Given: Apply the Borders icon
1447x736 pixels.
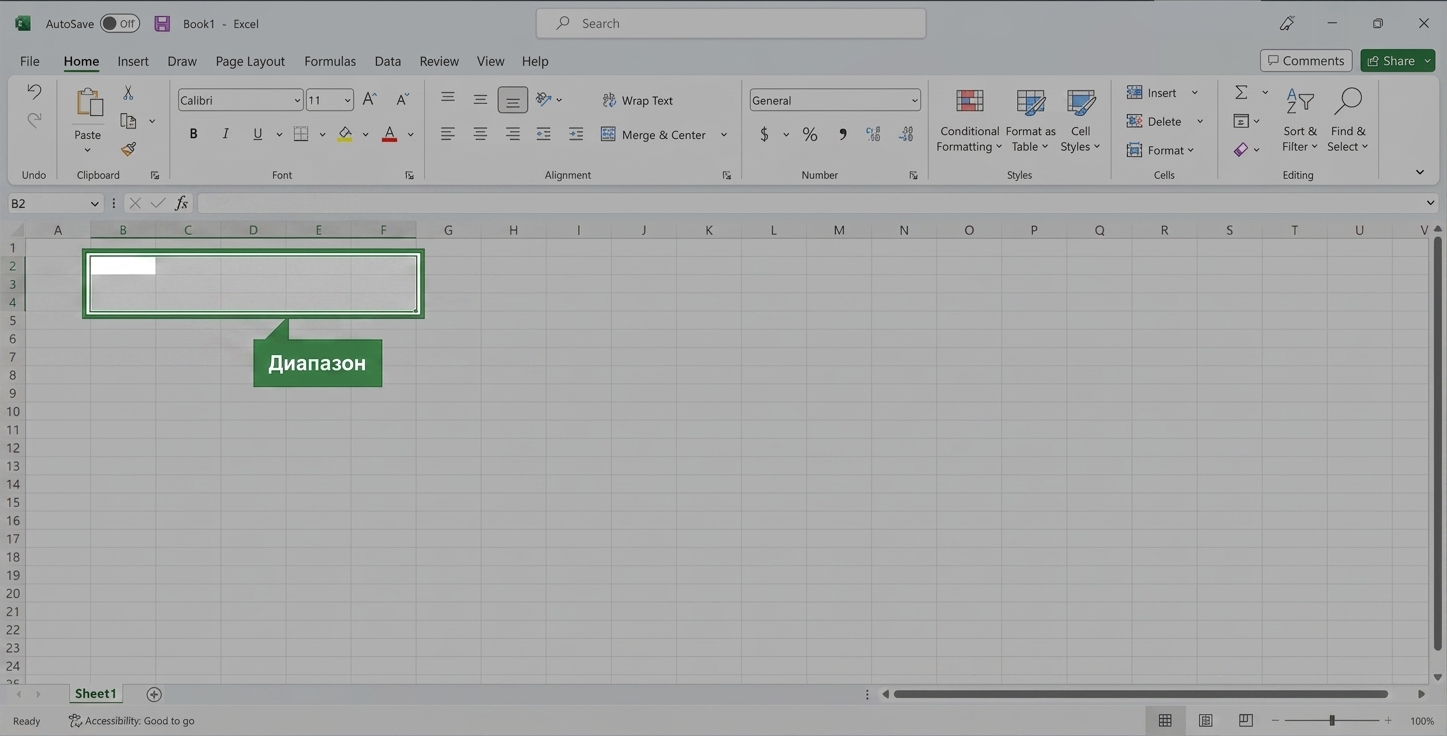Looking at the screenshot, I should tap(300, 134).
